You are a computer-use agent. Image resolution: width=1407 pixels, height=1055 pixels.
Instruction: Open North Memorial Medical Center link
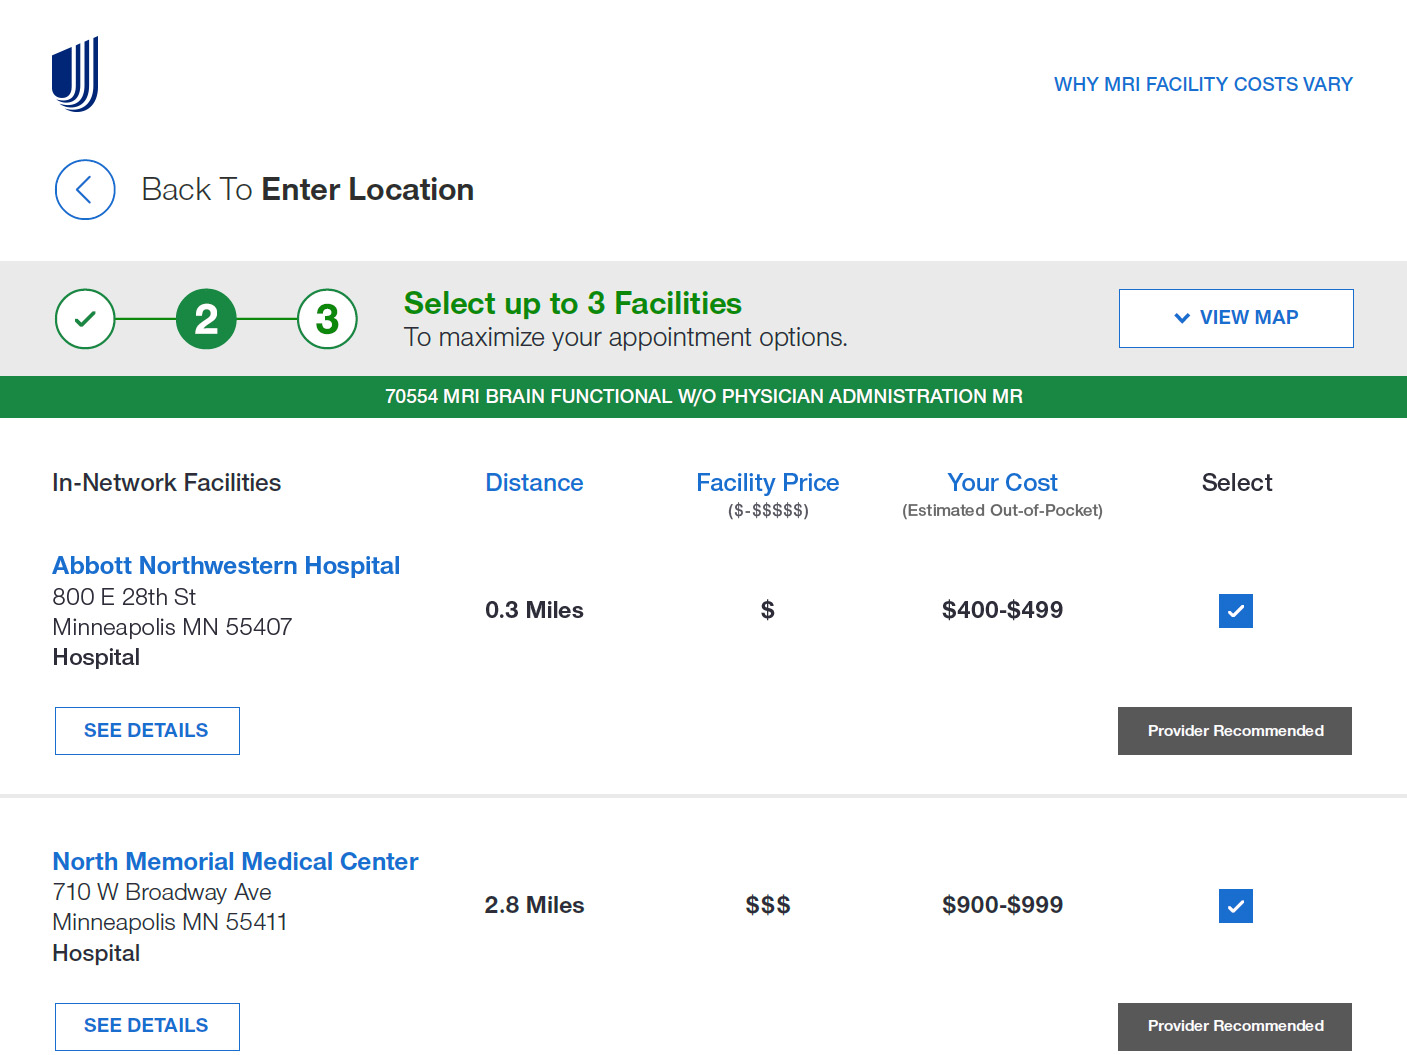235,862
